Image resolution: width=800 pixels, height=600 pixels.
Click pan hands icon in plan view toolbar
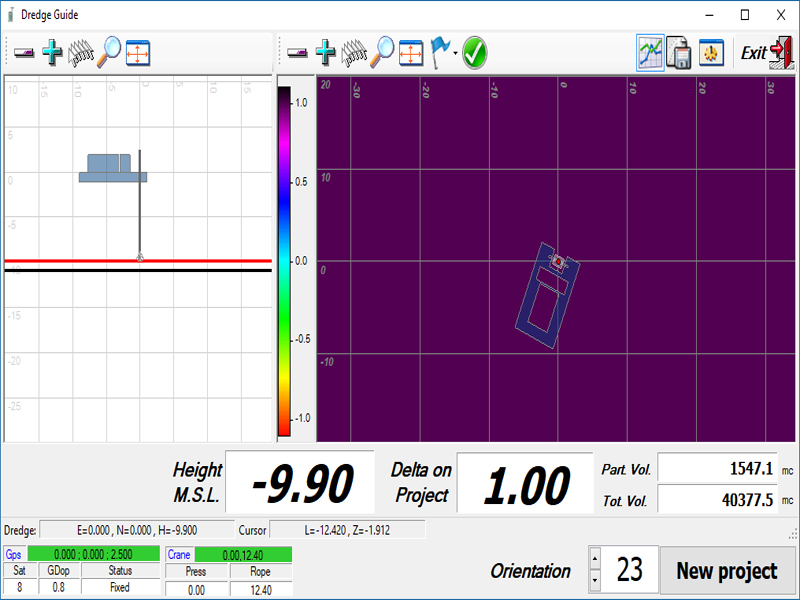click(x=355, y=53)
